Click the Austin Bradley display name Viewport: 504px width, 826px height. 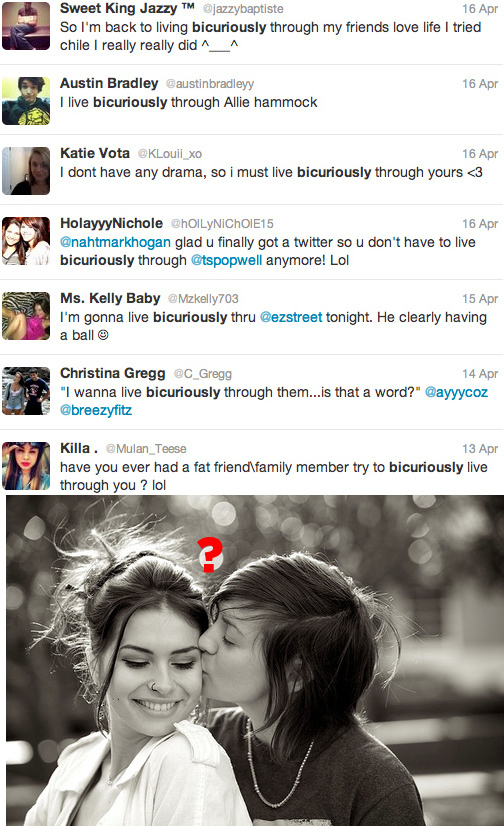(x=109, y=83)
